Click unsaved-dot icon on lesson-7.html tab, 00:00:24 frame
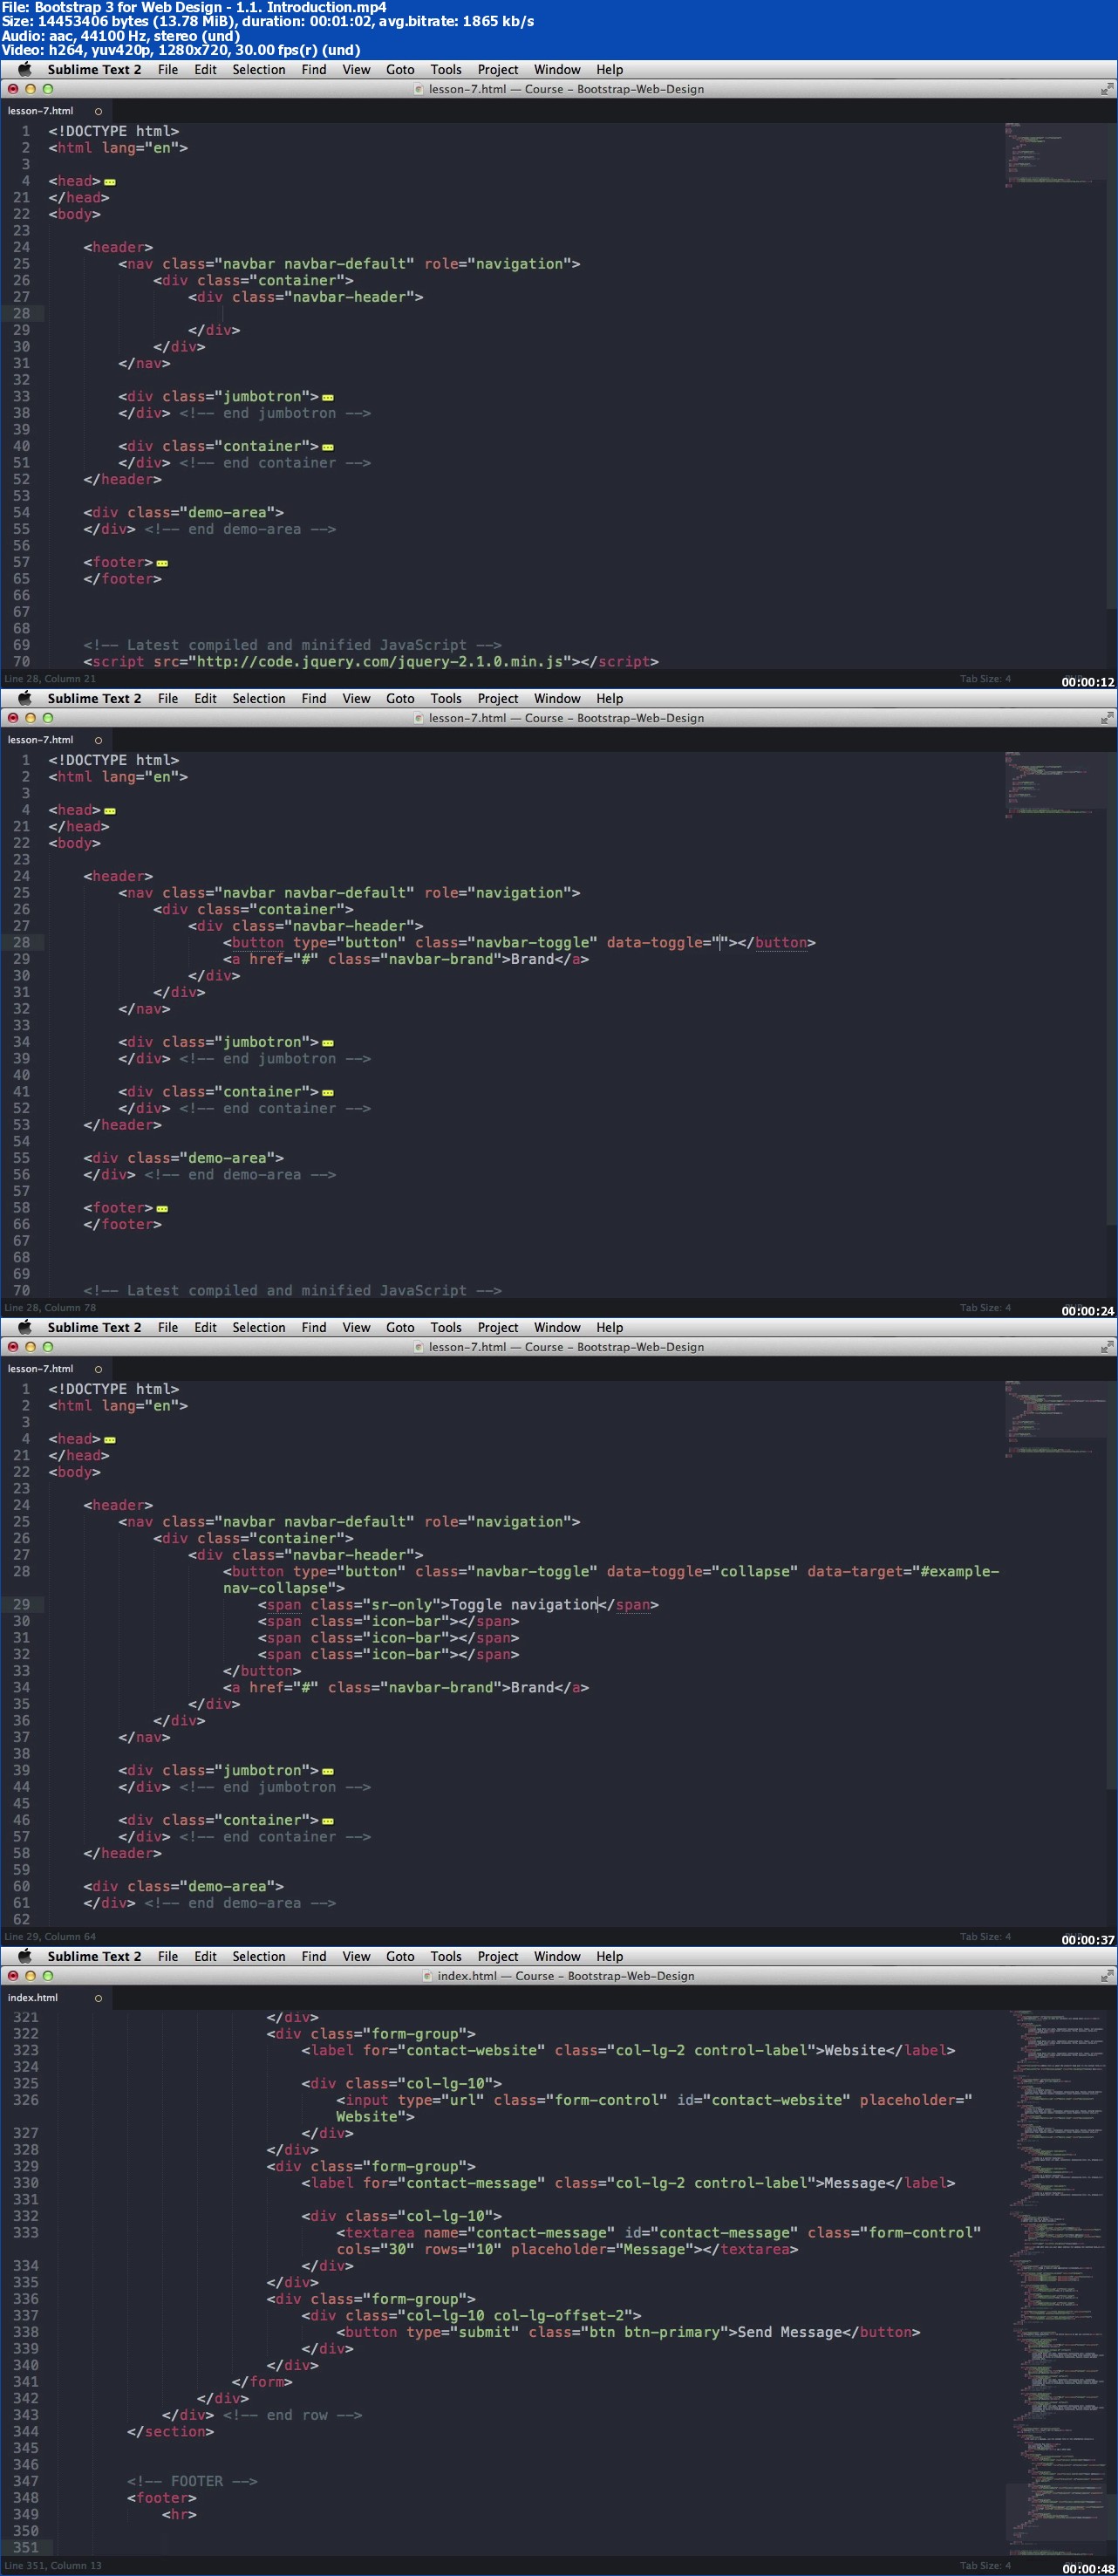 tap(98, 740)
